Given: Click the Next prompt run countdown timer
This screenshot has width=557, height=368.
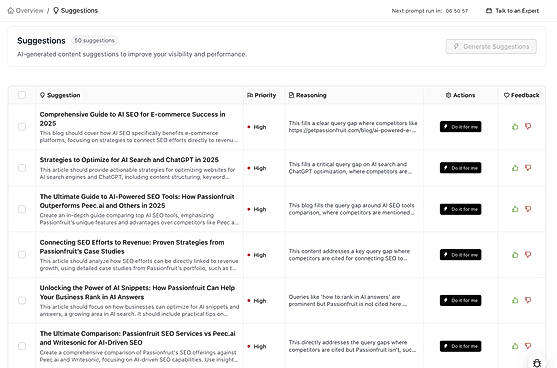Looking at the screenshot, I should tap(429, 11).
